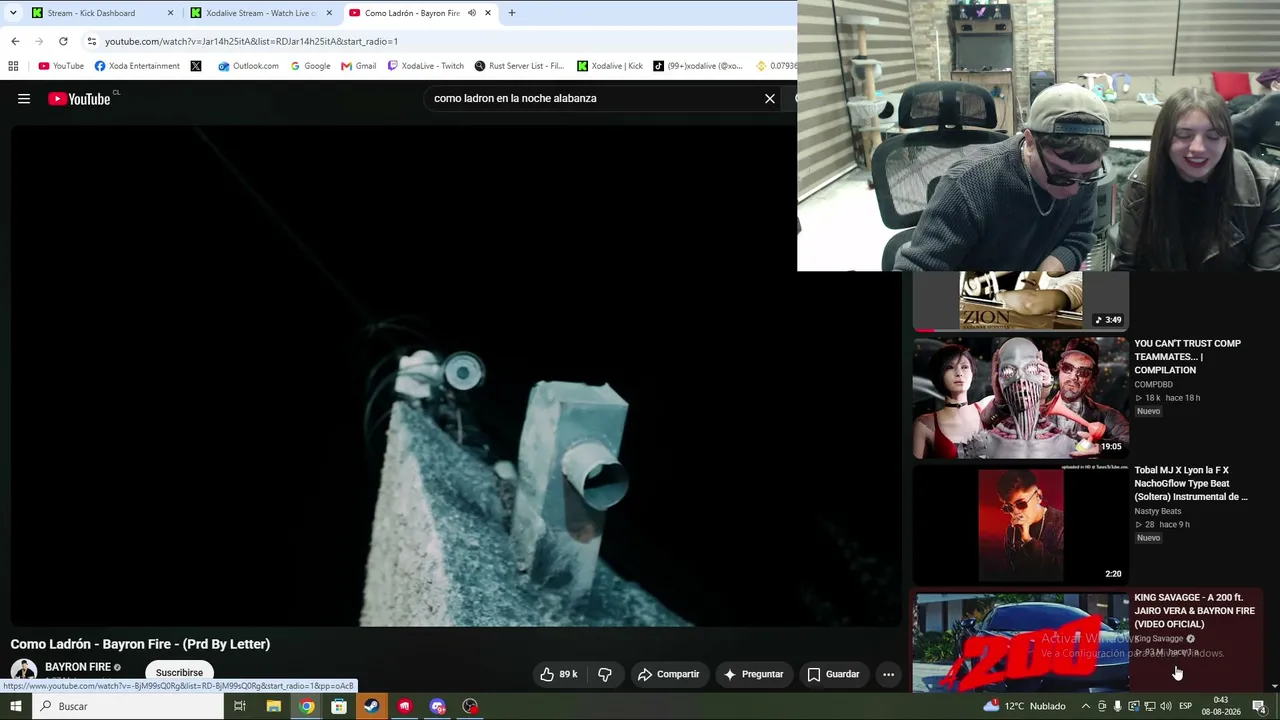Switch the ESP input language indicator
Viewport: 1280px width, 720px height.
pyautogui.click(x=1185, y=706)
